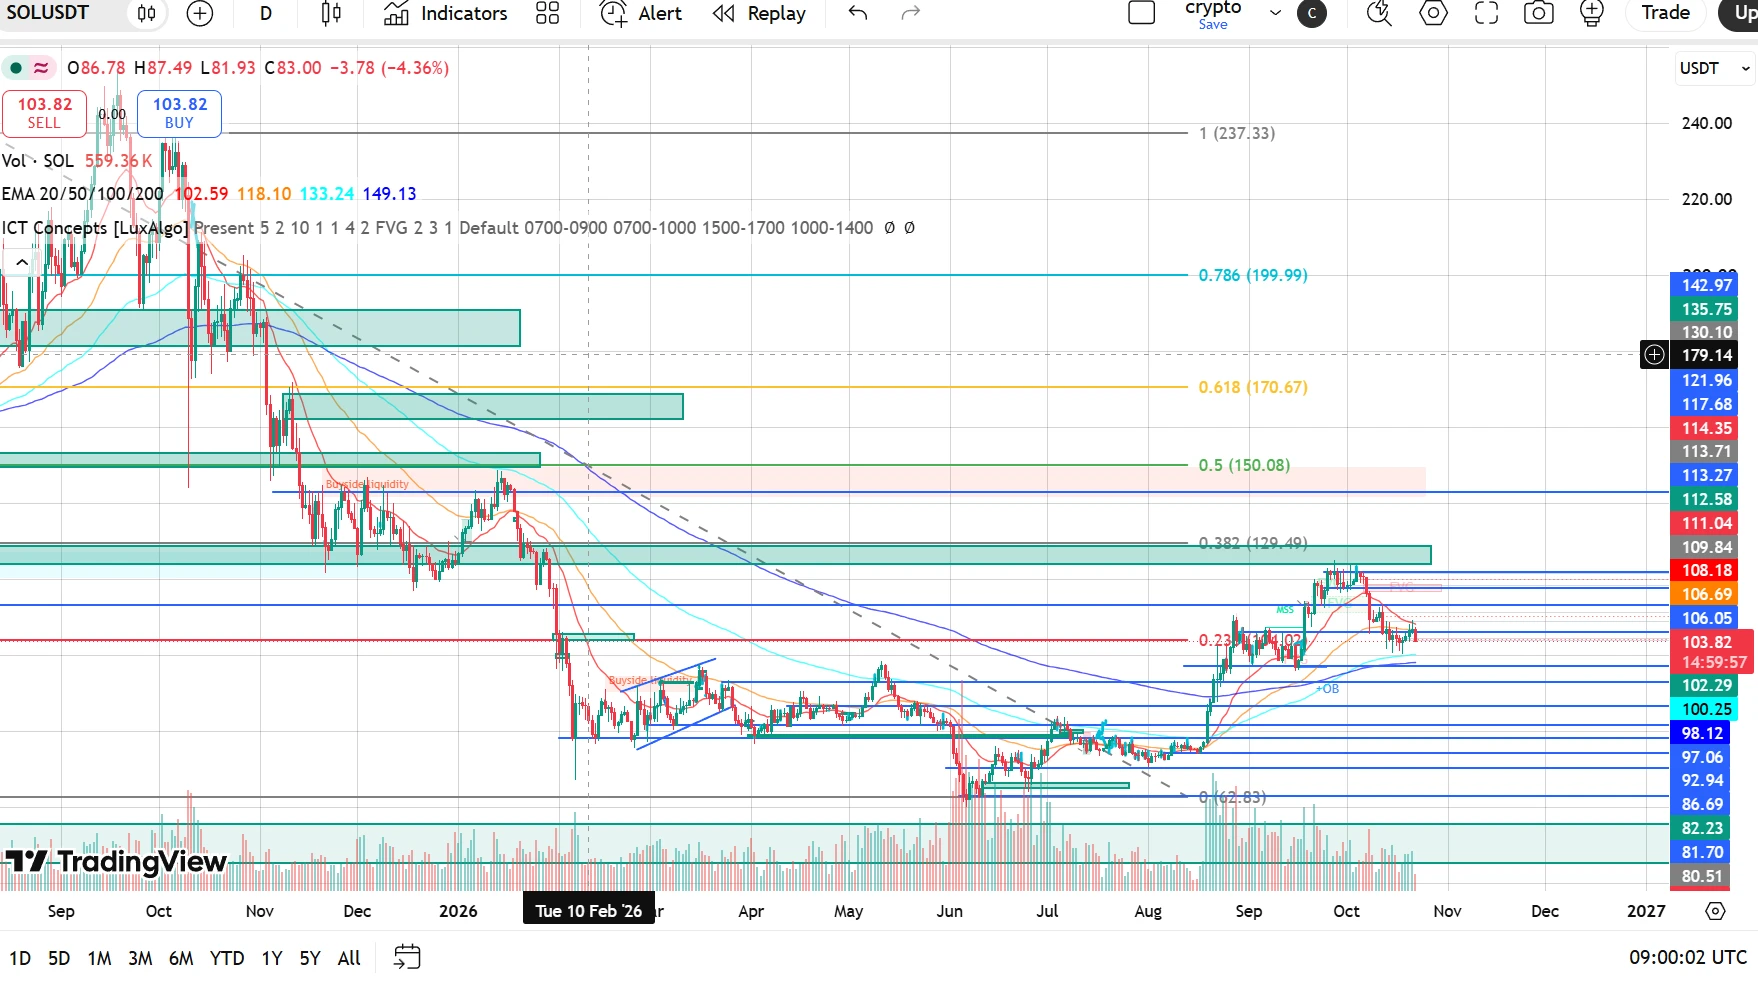The width and height of the screenshot is (1758, 982).
Task: Collapse the indicator legend with chevron
Action: pos(21,262)
